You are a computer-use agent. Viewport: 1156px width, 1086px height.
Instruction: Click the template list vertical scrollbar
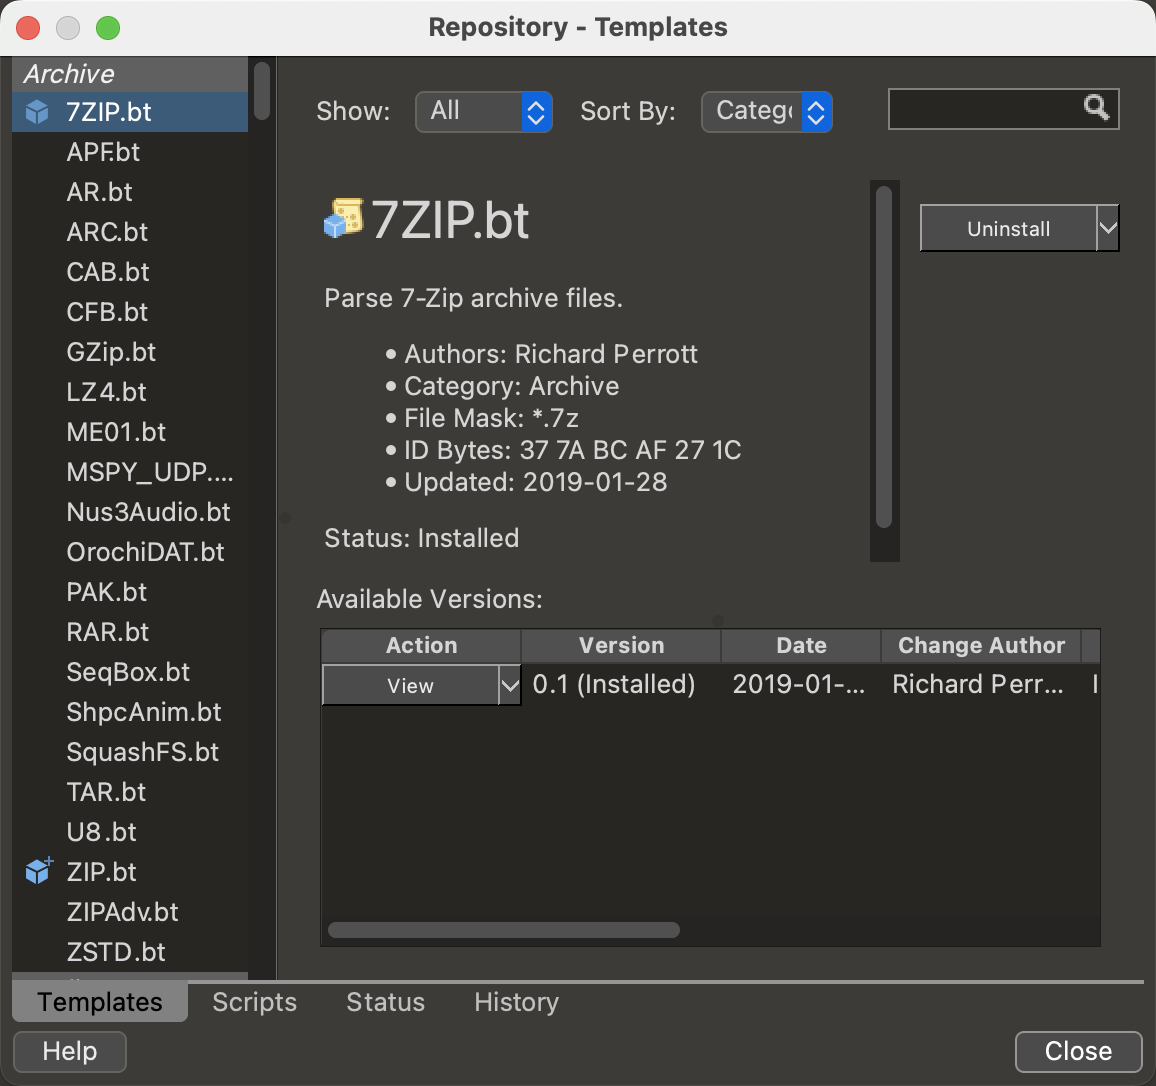click(262, 91)
